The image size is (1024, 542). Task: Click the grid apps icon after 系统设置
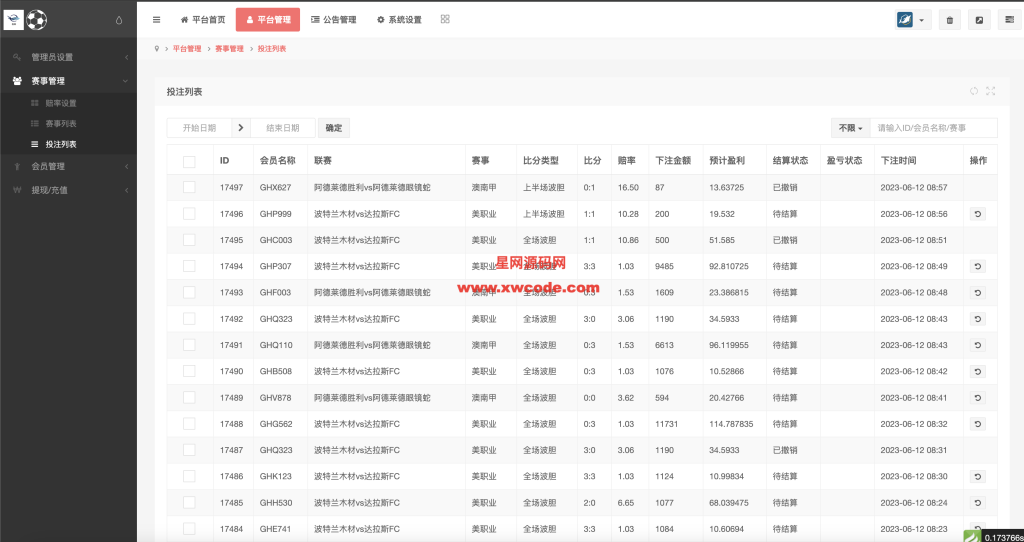[x=445, y=19]
